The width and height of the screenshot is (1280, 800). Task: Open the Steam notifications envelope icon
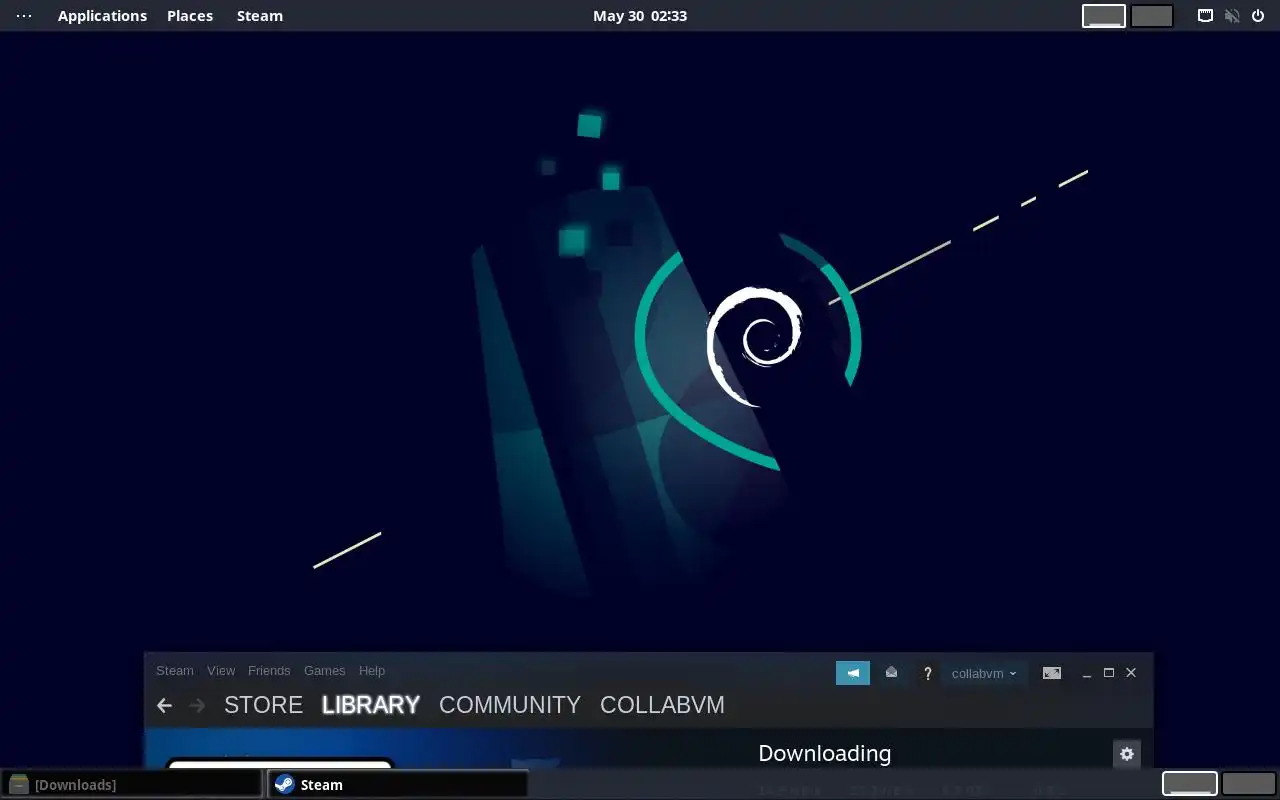pos(891,673)
